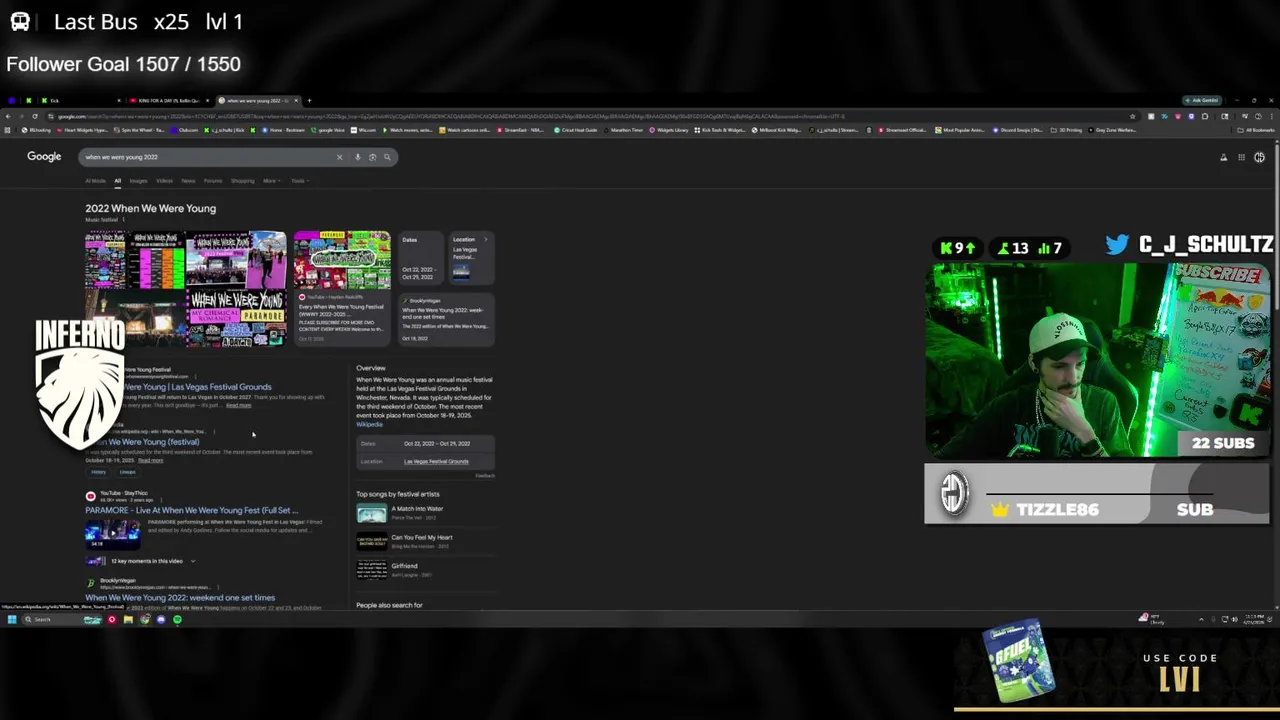
Task: Open Google Lens image search icon
Action: pos(372,157)
